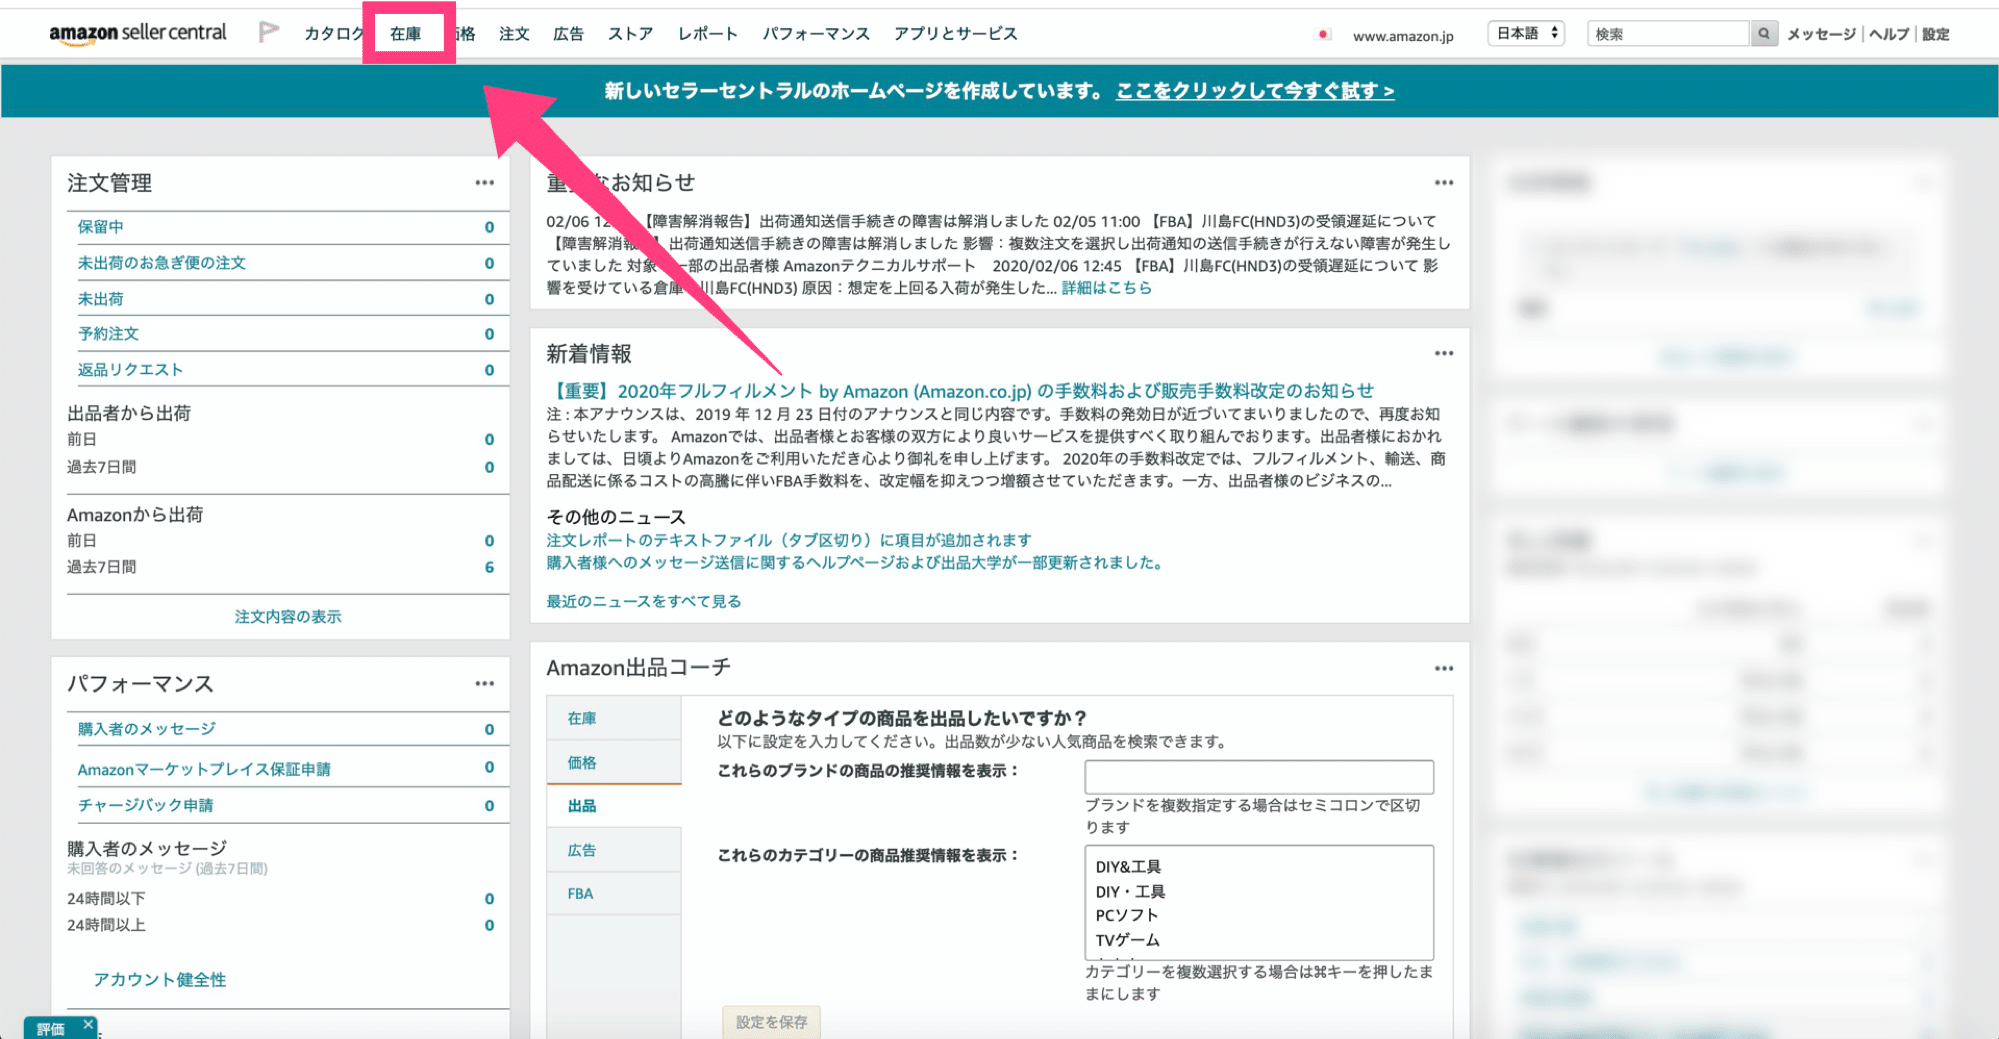Select DIY・工具 in category list
The image size is (1999, 1039).
(x=1130, y=891)
